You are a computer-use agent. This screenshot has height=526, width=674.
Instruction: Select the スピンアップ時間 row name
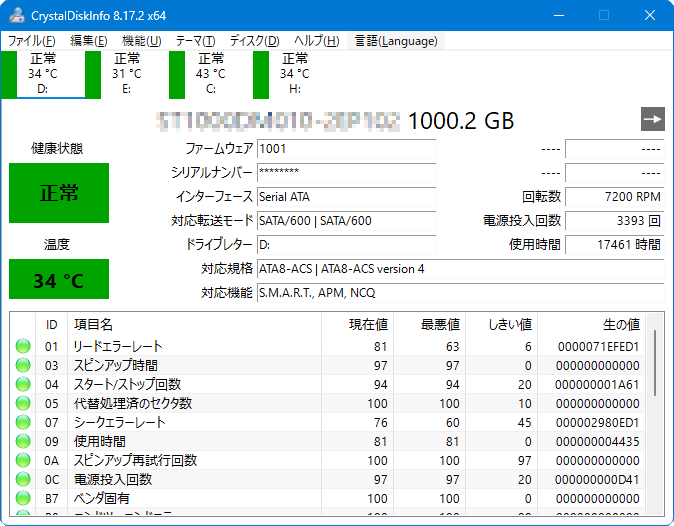(116, 365)
